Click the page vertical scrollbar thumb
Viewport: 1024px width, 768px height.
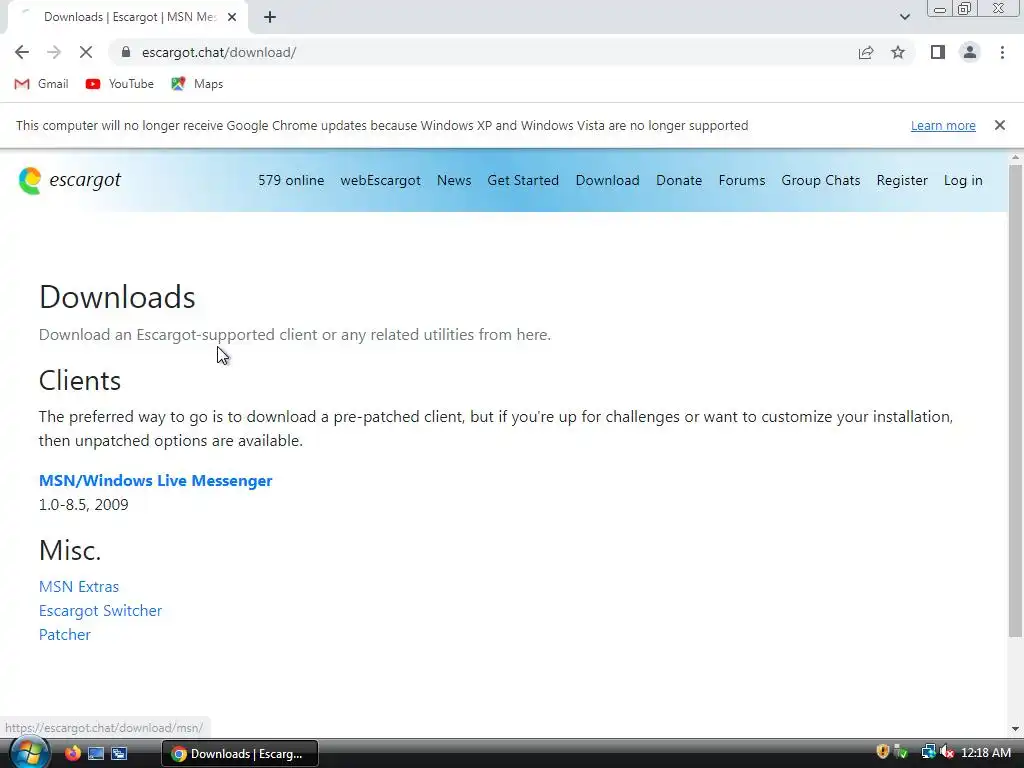[x=1016, y=401]
